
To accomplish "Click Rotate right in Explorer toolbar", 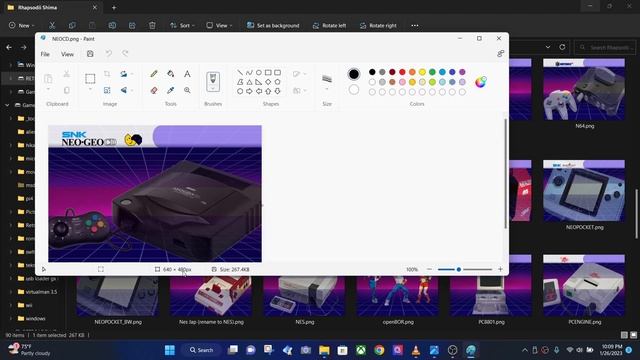I will [378, 25].
